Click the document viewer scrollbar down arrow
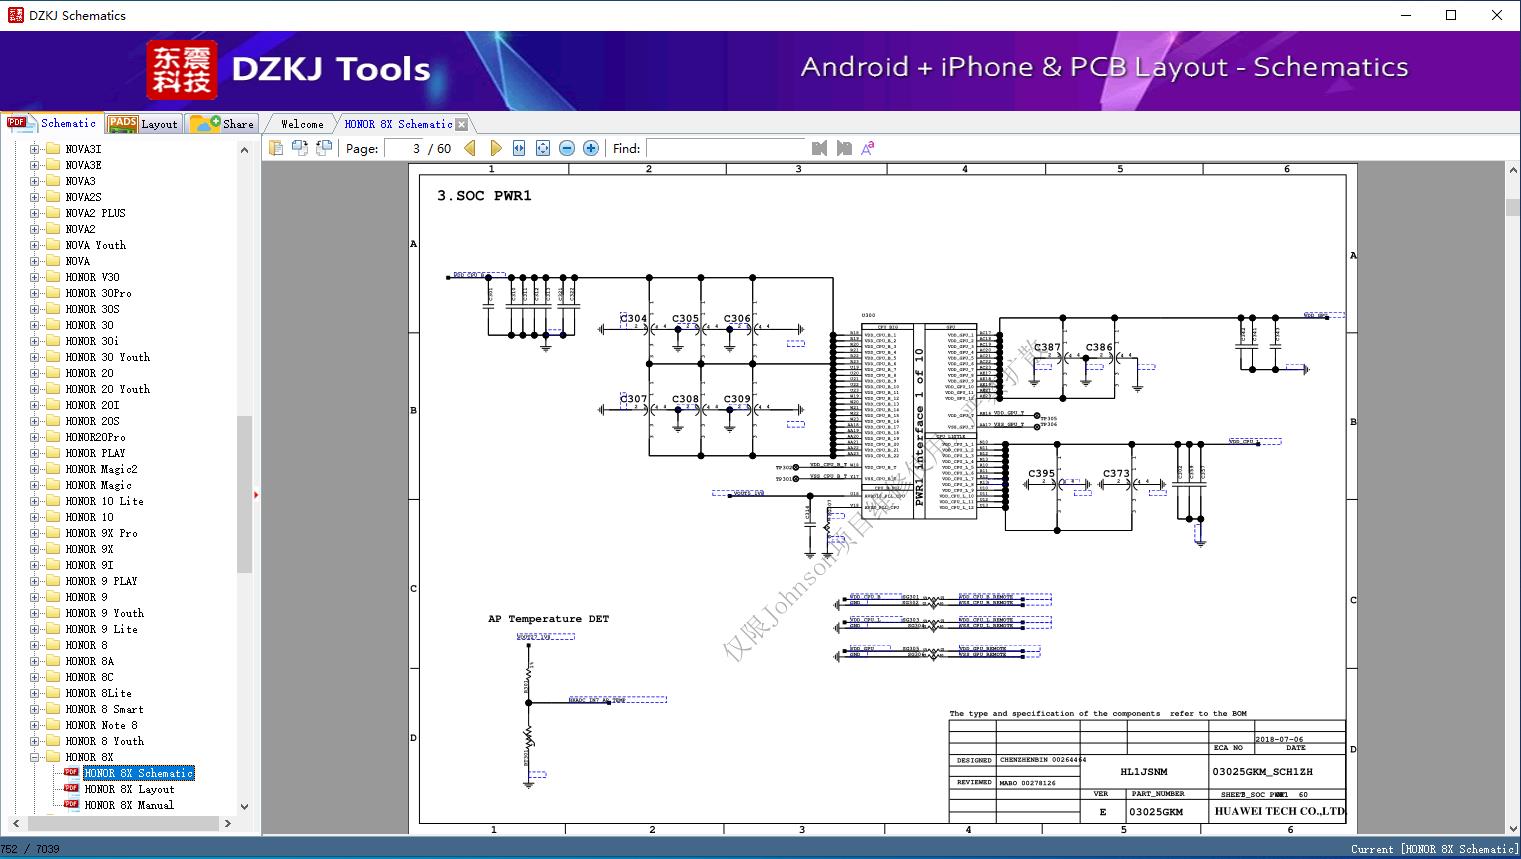1521x859 pixels. coord(1512,827)
